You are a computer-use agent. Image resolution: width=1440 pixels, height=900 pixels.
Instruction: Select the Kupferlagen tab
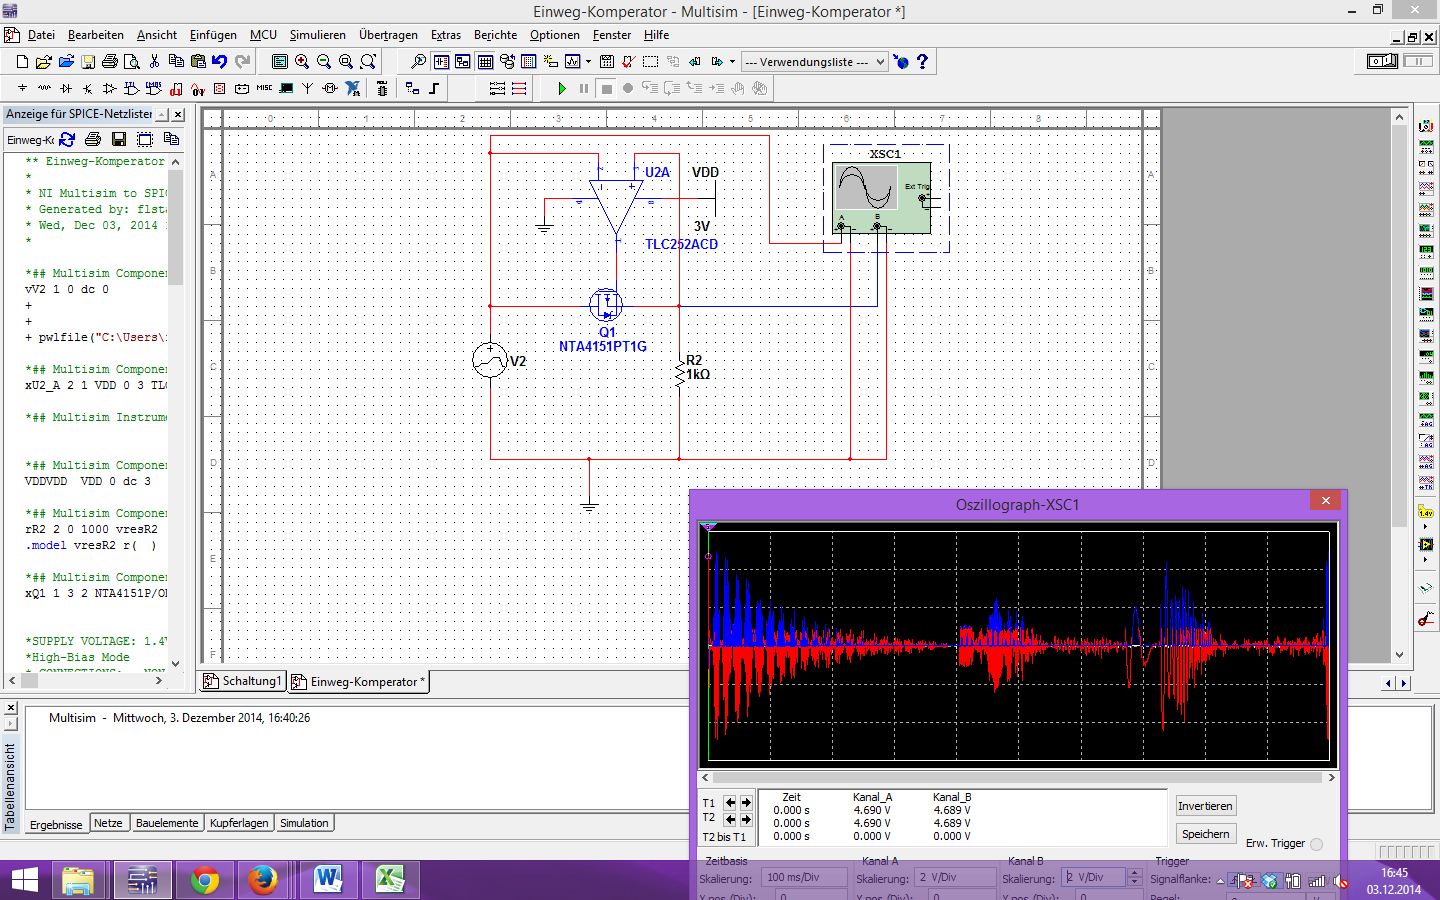(x=239, y=823)
